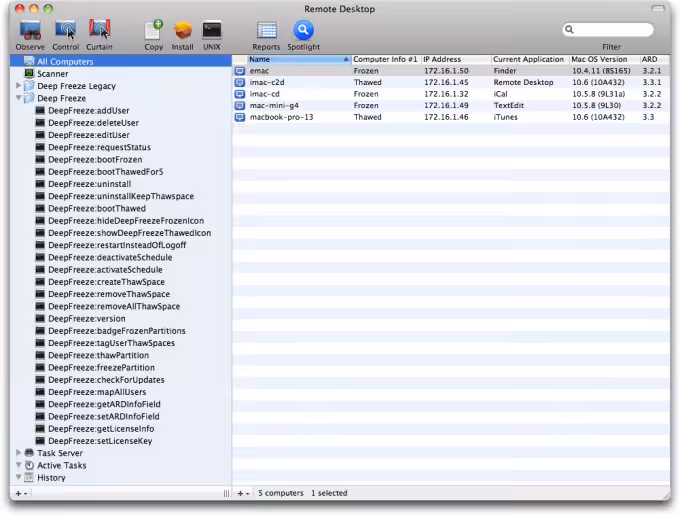
Task: Collapse the Deep Freeze folder
Action: (x=19, y=98)
